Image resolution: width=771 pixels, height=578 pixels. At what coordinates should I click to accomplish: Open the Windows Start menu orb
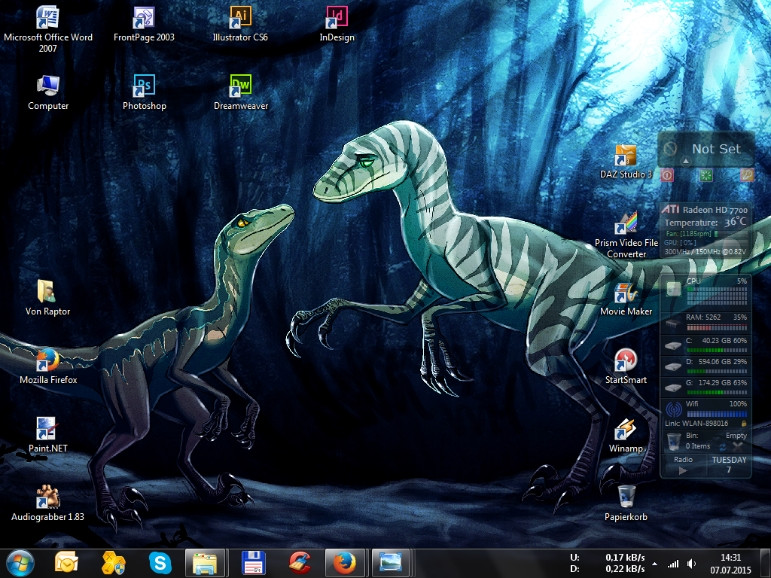click(x=21, y=563)
